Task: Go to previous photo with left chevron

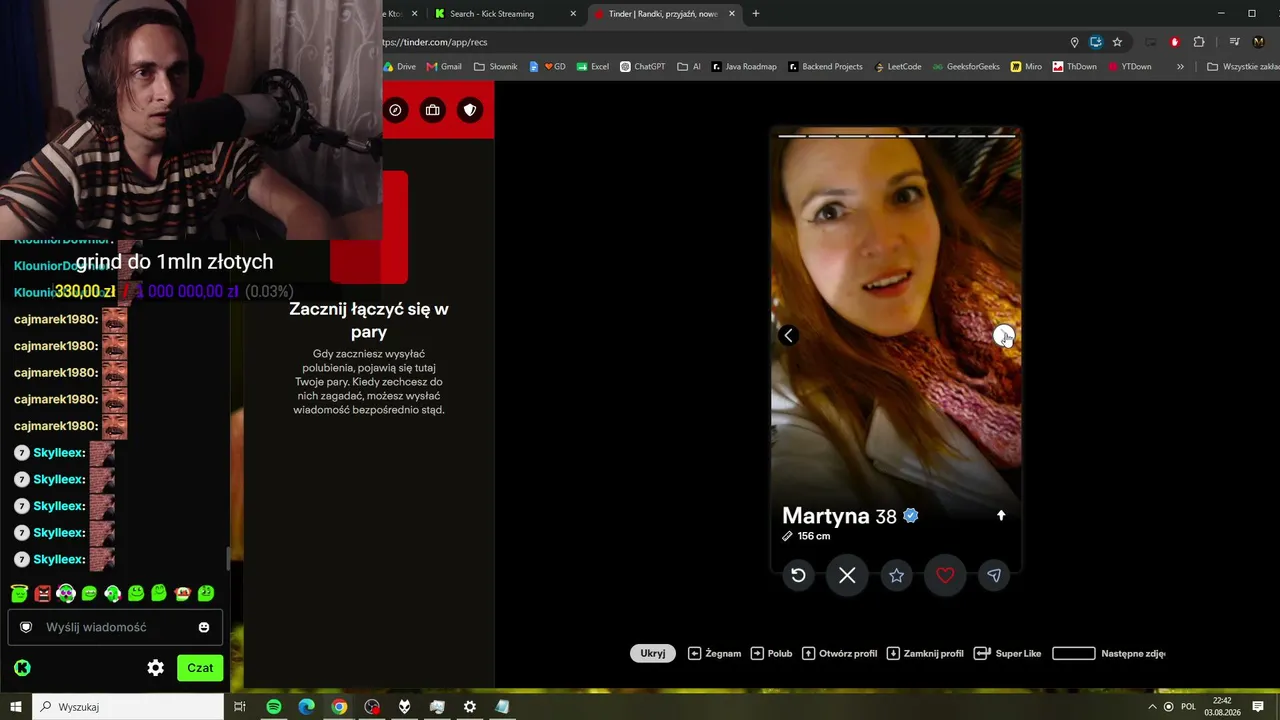Action: (788, 336)
